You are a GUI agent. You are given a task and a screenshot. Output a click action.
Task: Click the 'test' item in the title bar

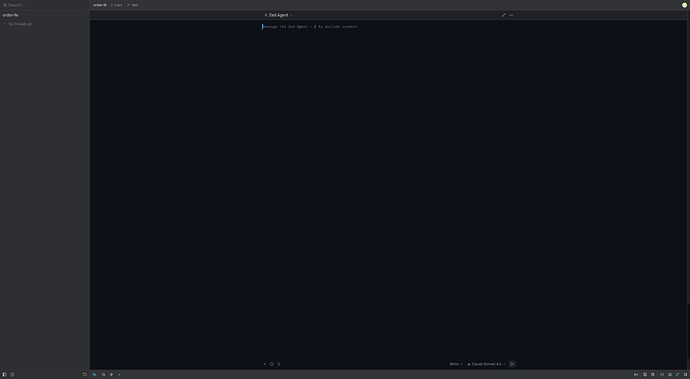pos(132,5)
